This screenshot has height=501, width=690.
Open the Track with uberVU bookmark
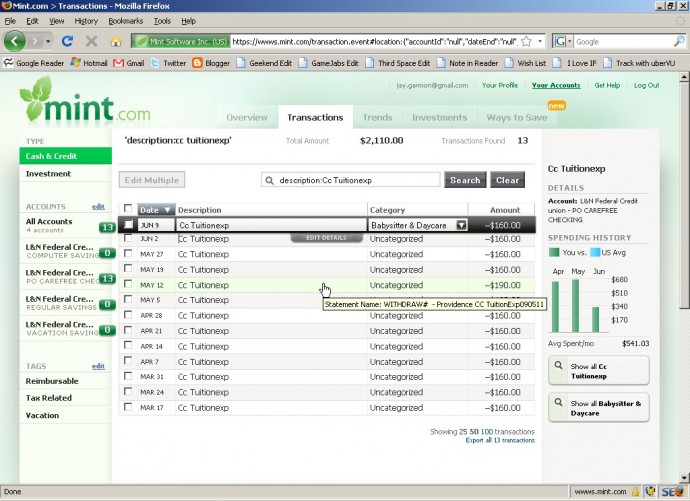point(639,63)
